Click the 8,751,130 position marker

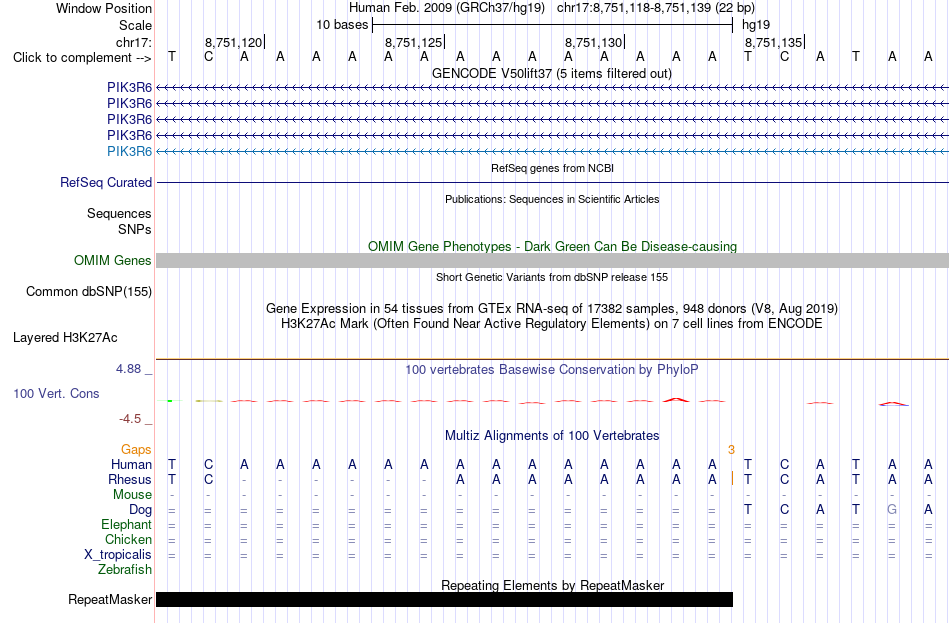[594, 42]
